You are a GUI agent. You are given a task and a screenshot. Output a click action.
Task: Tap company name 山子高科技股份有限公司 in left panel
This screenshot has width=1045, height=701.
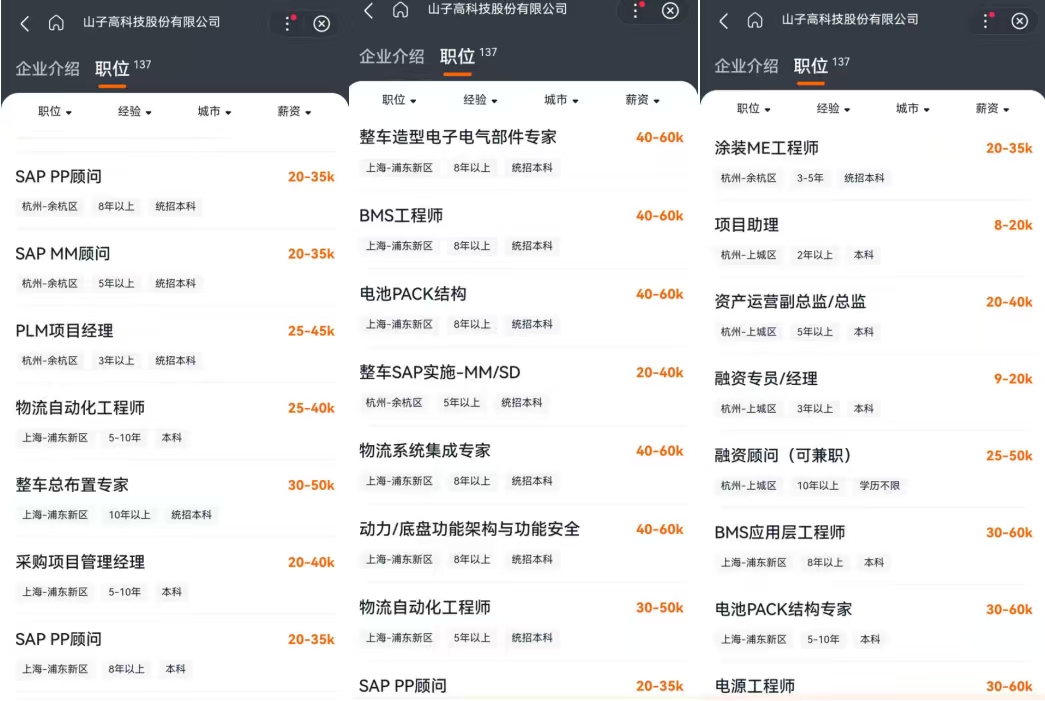151,22
